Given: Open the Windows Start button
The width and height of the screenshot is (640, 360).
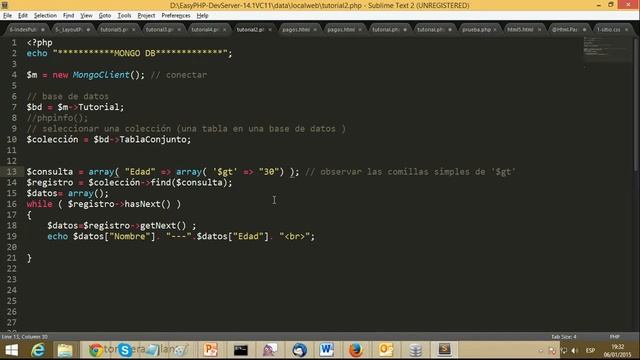Looking at the screenshot, I should tap(11, 350).
